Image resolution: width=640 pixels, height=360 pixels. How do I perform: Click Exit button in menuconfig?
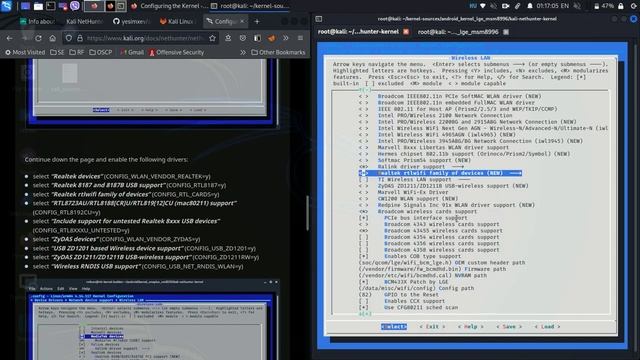pos(432,327)
